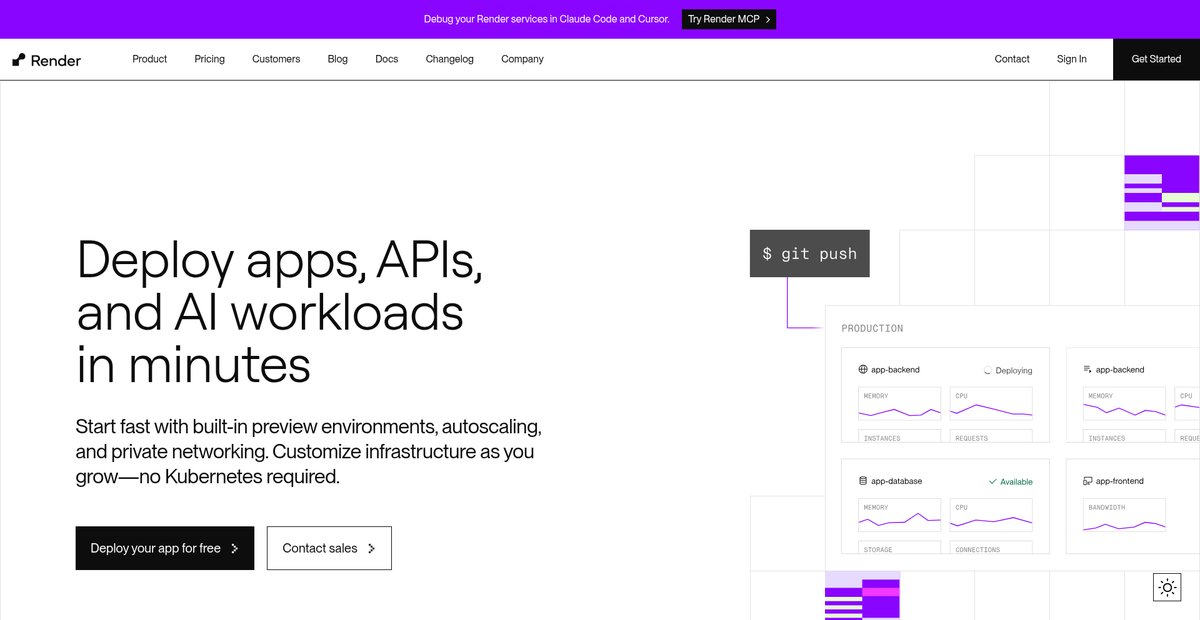Click the black Get Started button
1200x620 pixels.
click(1156, 59)
